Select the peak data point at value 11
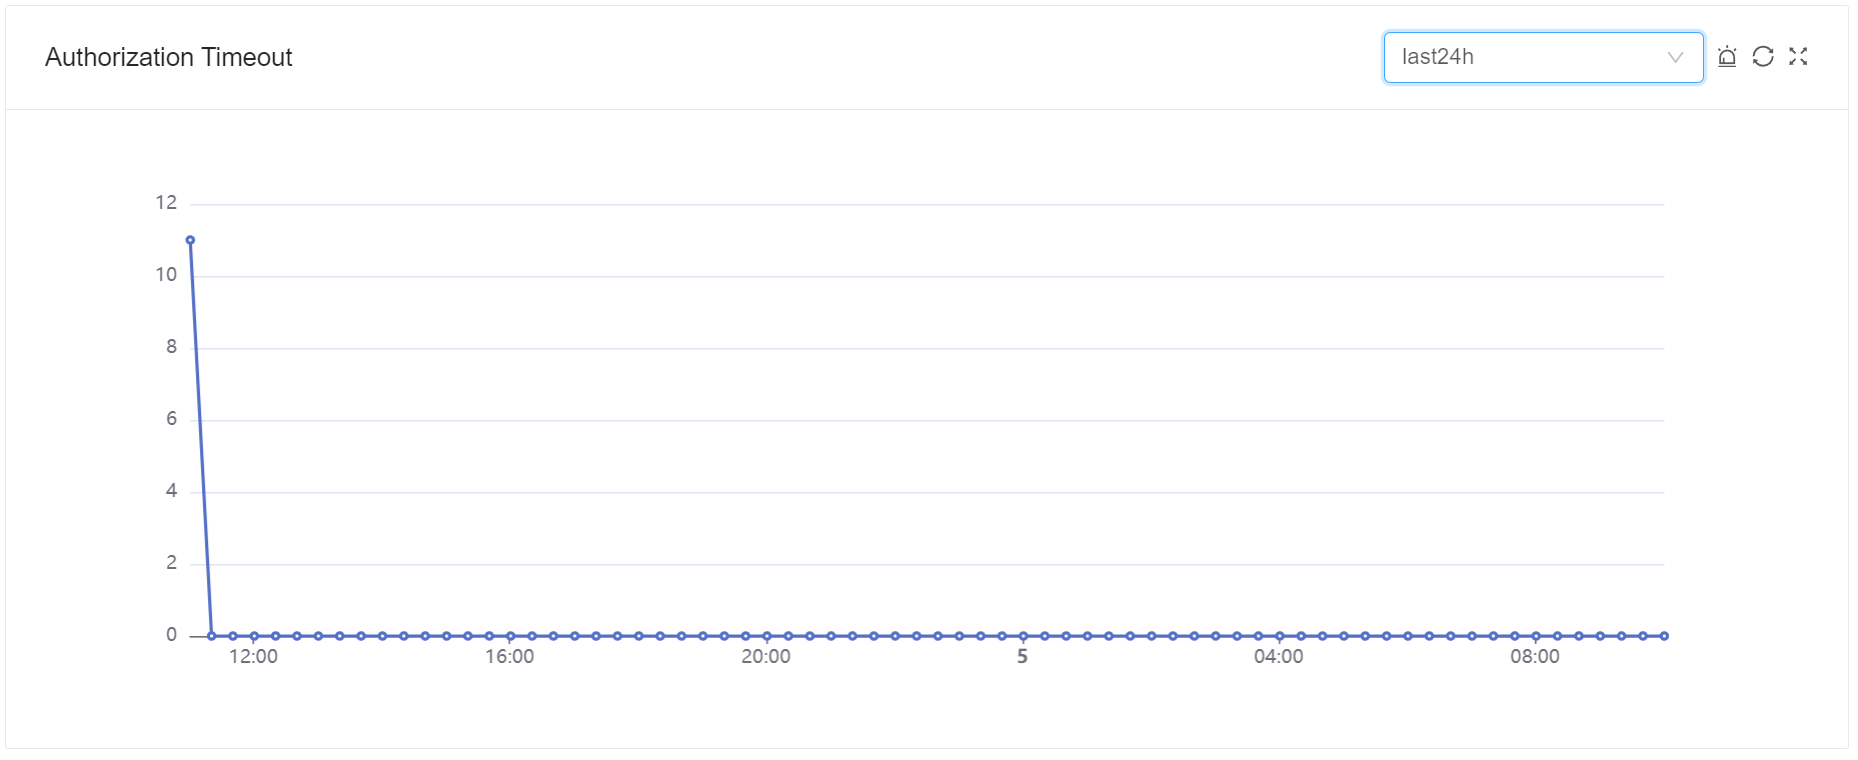 [x=190, y=240]
